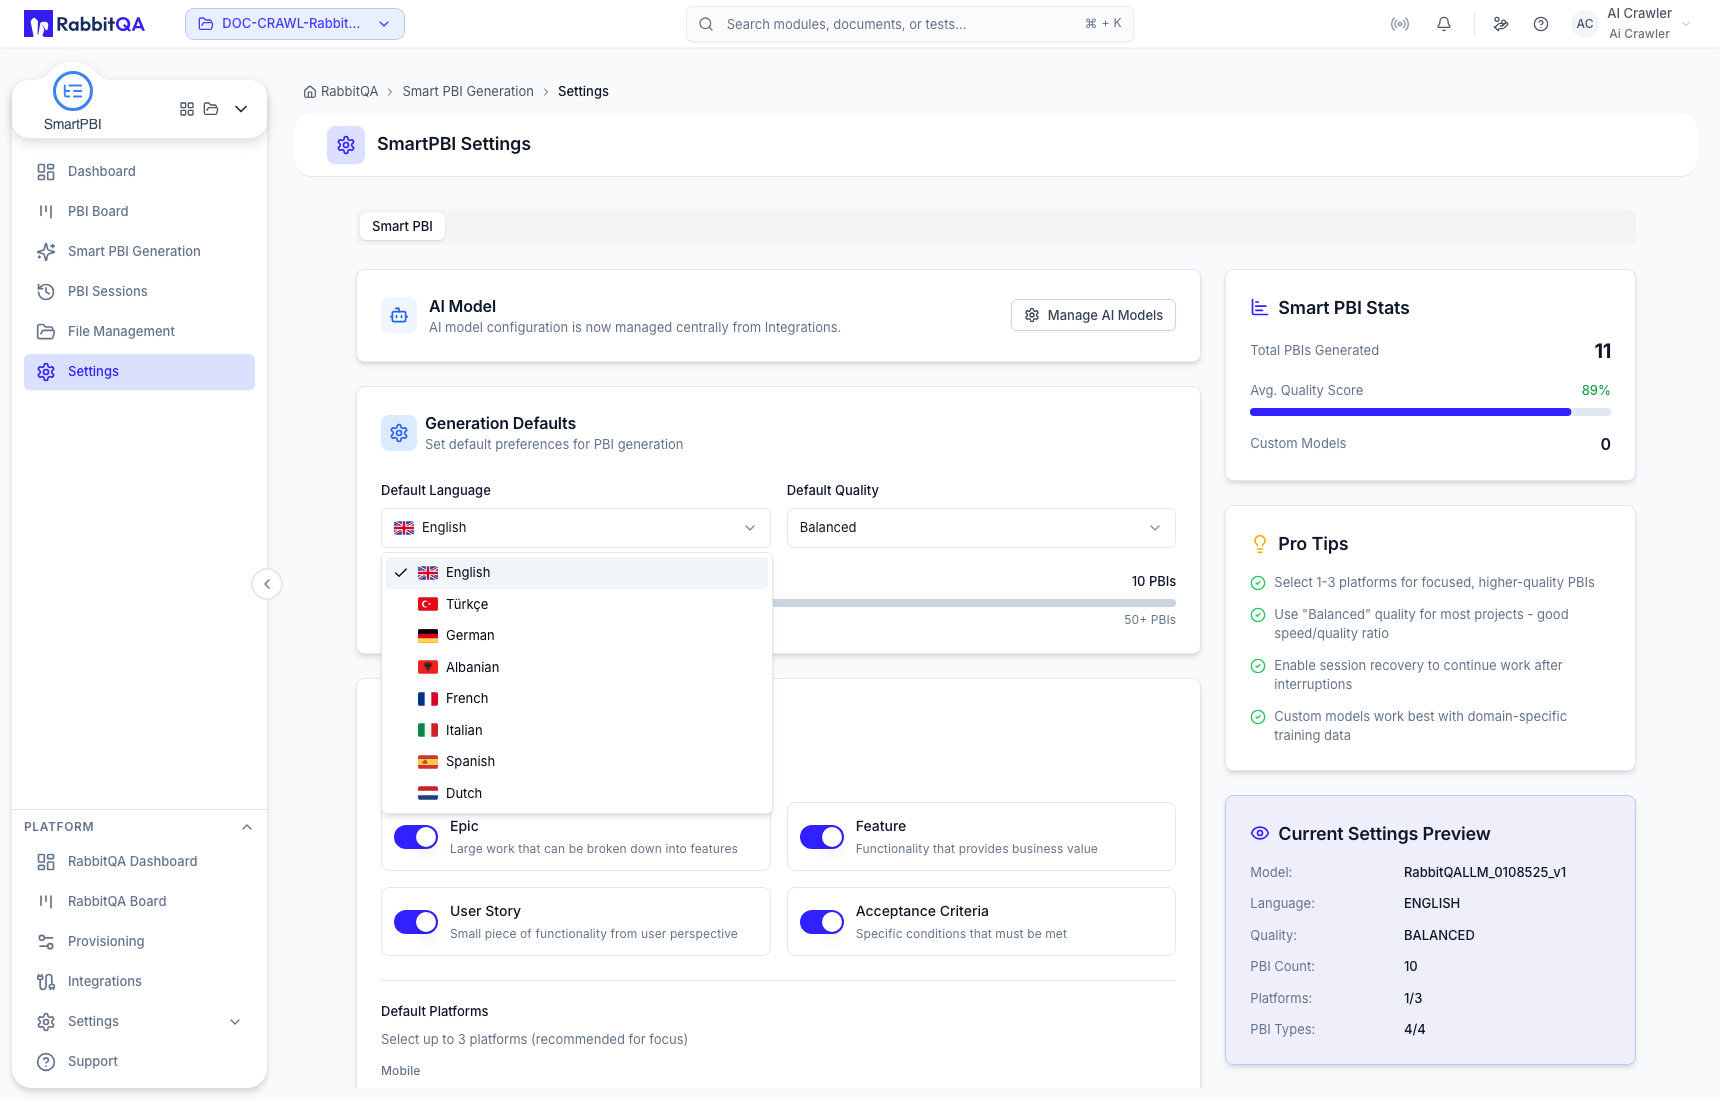Click the SmartPBI module logo icon
The height and width of the screenshot is (1100, 1720).
click(x=73, y=91)
